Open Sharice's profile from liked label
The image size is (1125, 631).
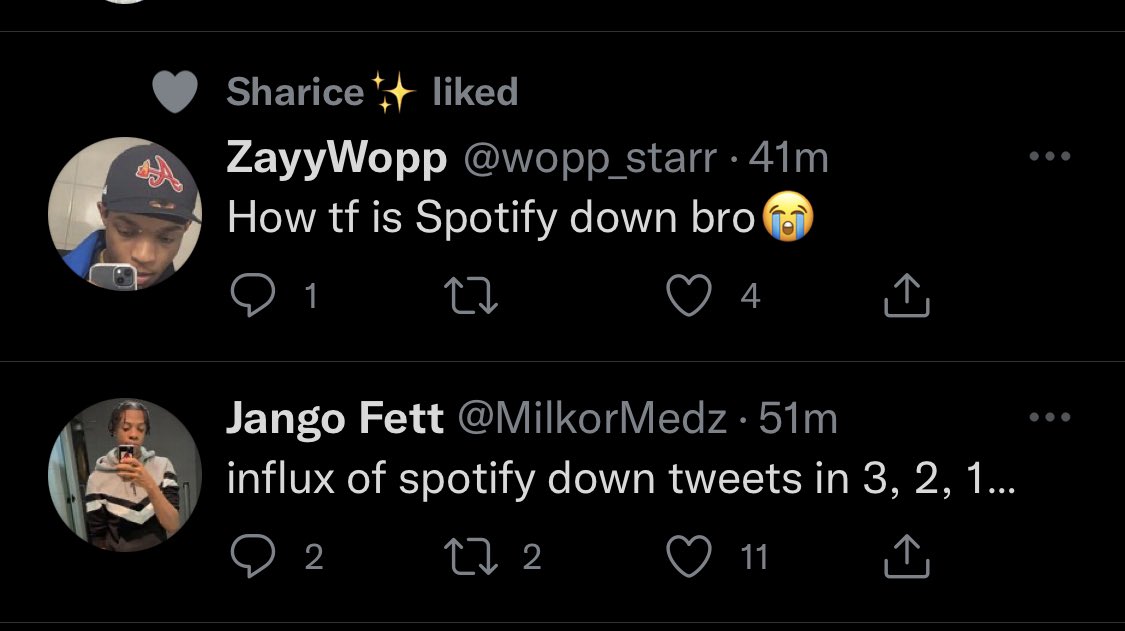pyautogui.click(x=296, y=93)
